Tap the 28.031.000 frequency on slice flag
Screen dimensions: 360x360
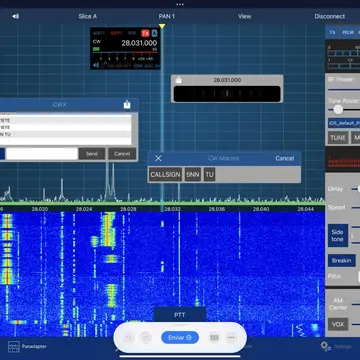[x=139, y=43]
